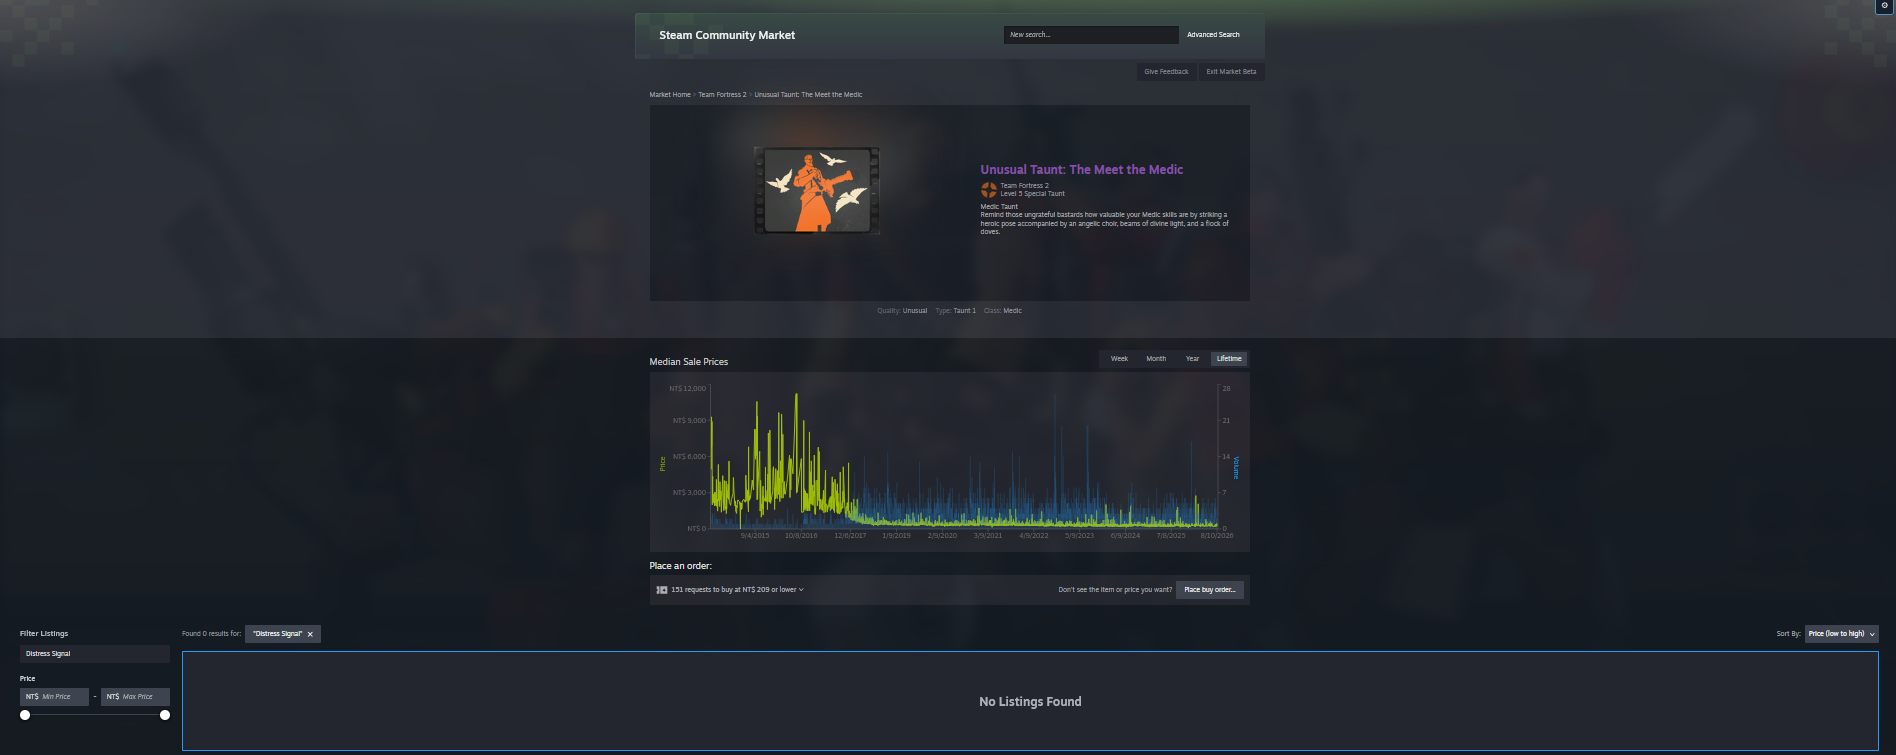Click Exit Market Beta button
Image resolution: width=1896 pixels, height=755 pixels.
coord(1231,72)
